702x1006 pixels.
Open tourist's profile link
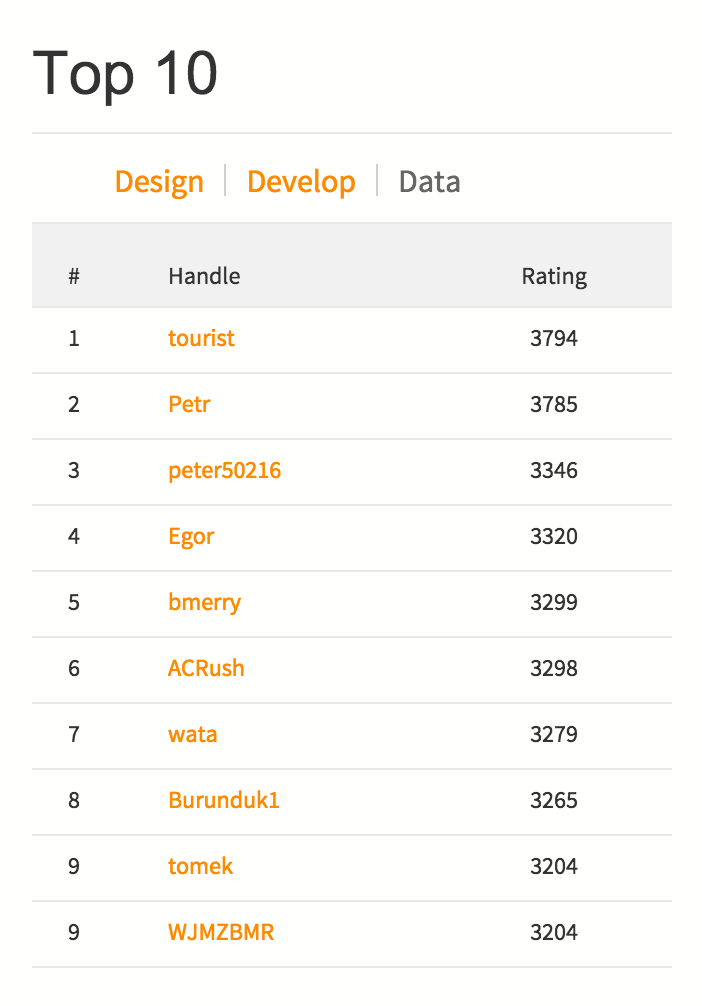[x=201, y=338]
